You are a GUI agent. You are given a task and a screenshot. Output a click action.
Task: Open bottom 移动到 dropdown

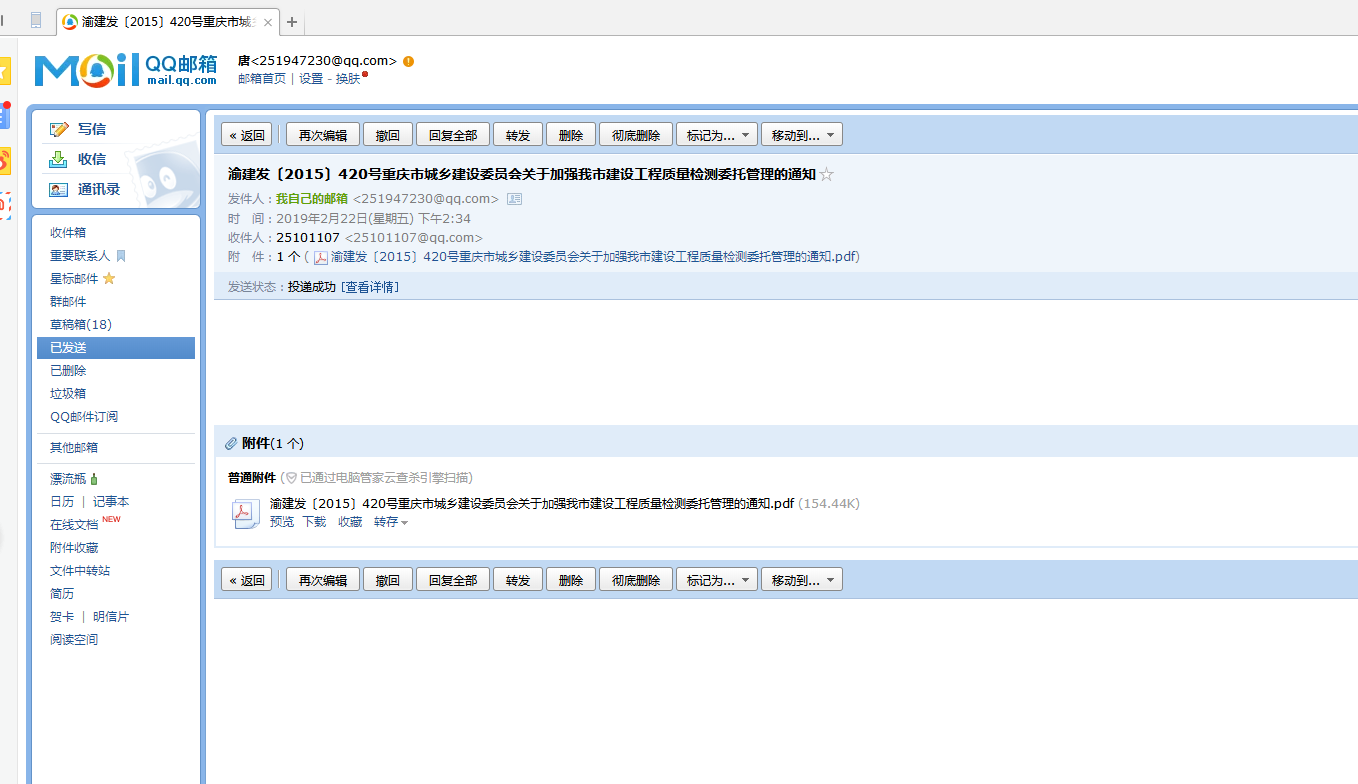[802, 580]
